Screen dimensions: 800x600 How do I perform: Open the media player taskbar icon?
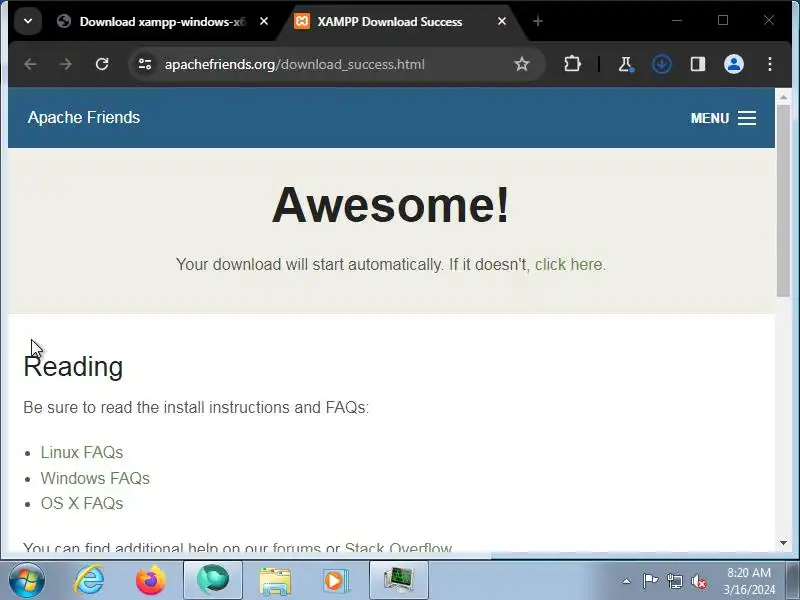[336, 580]
